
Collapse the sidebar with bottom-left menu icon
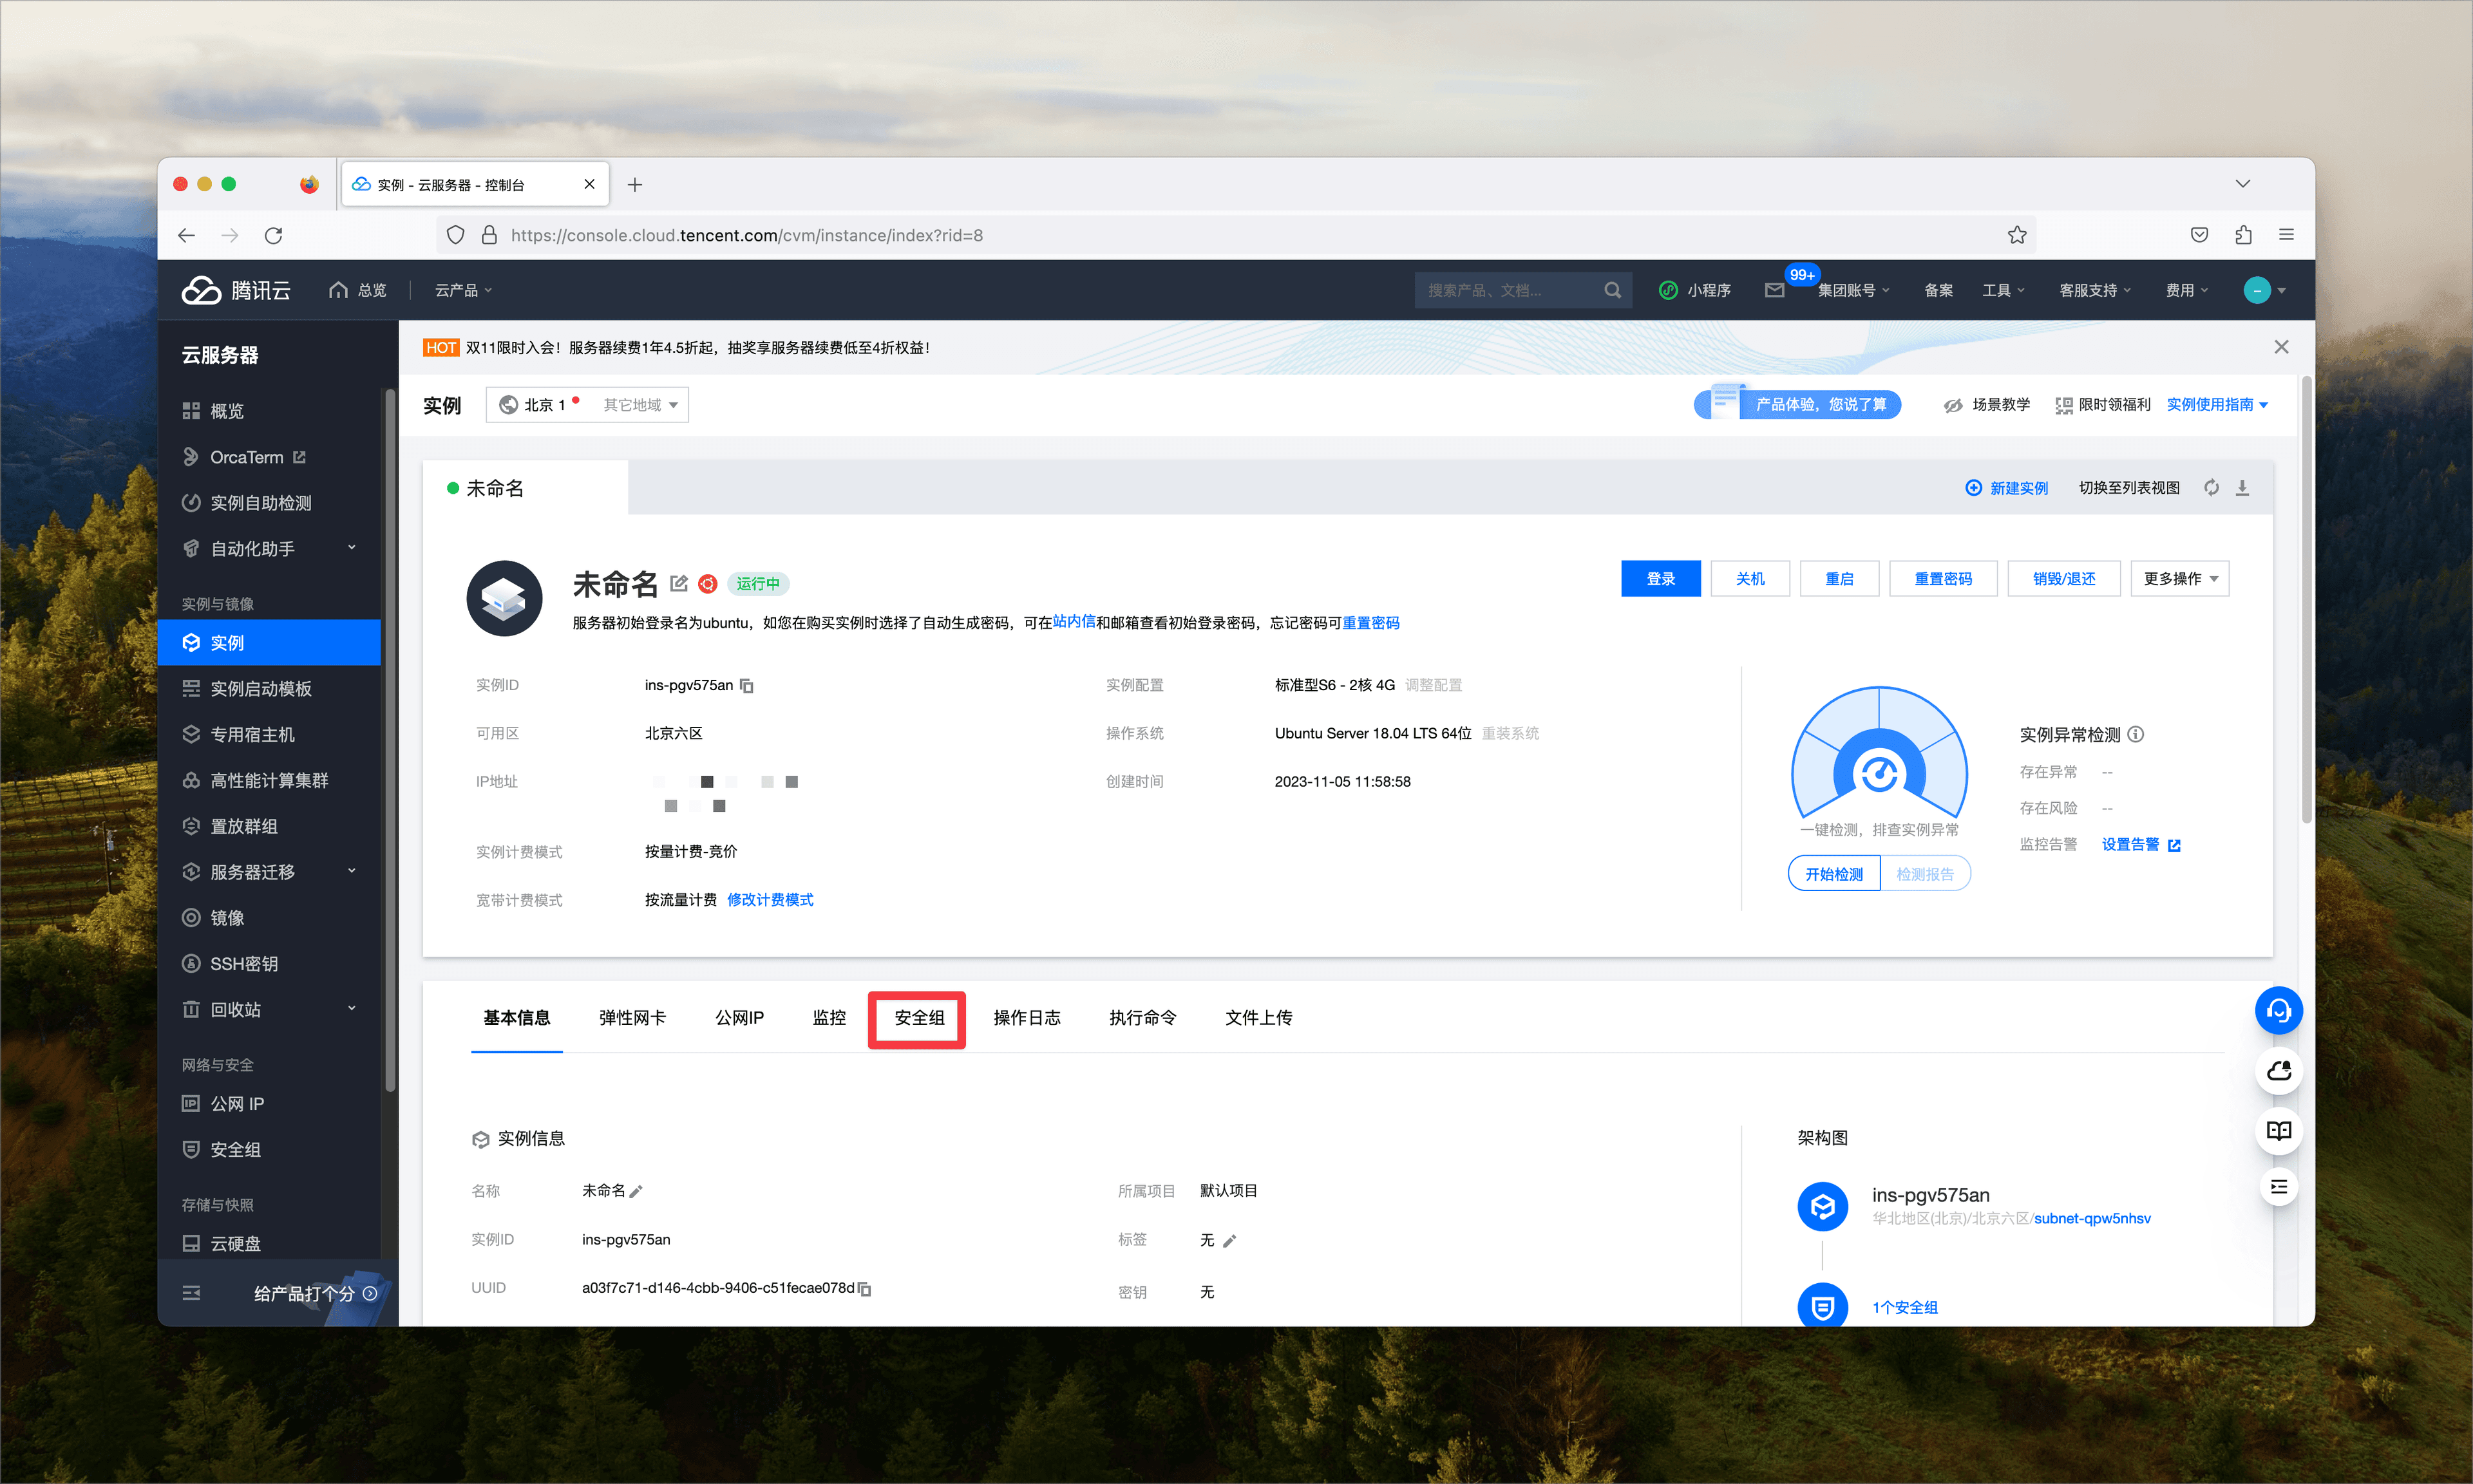191,1293
